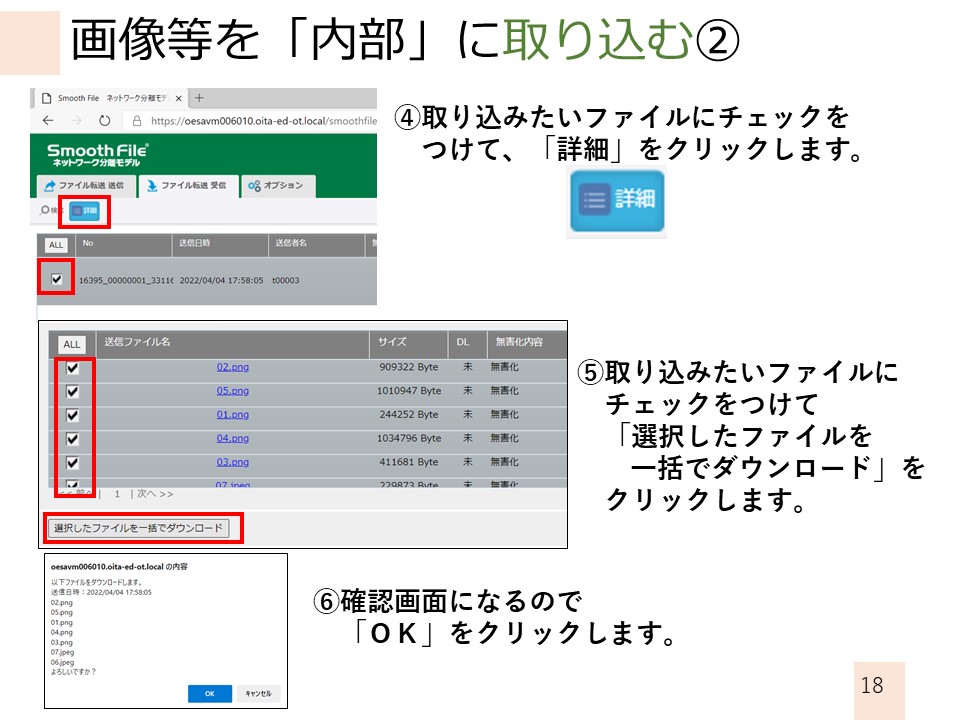The height and width of the screenshot is (720, 960).
Task: Select the highlighted 詳細 toolbar icon
Action: (x=87, y=211)
